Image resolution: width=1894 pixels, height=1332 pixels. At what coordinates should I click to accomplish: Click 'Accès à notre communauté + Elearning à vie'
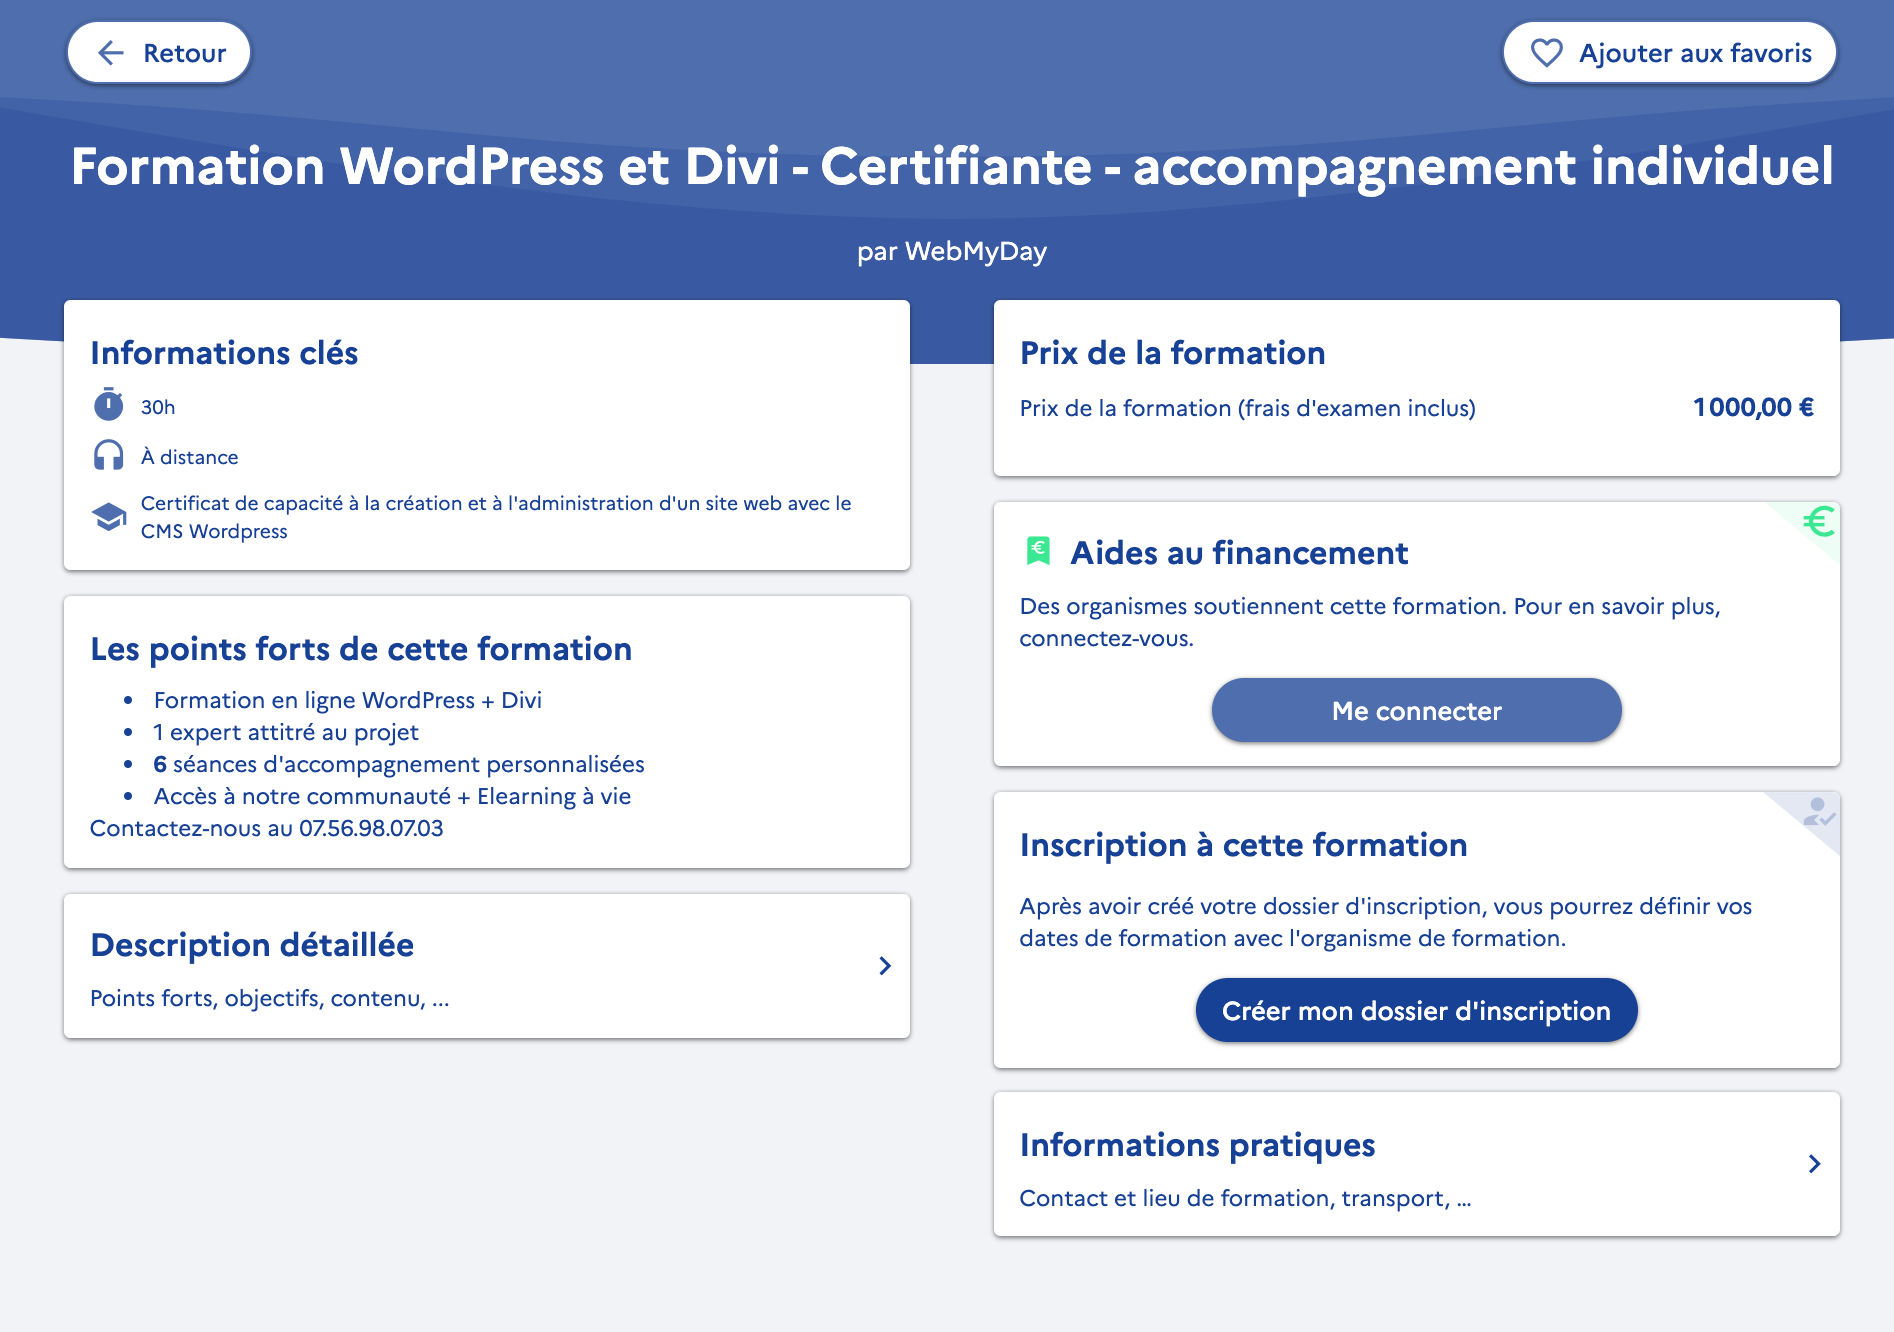tap(392, 796)
